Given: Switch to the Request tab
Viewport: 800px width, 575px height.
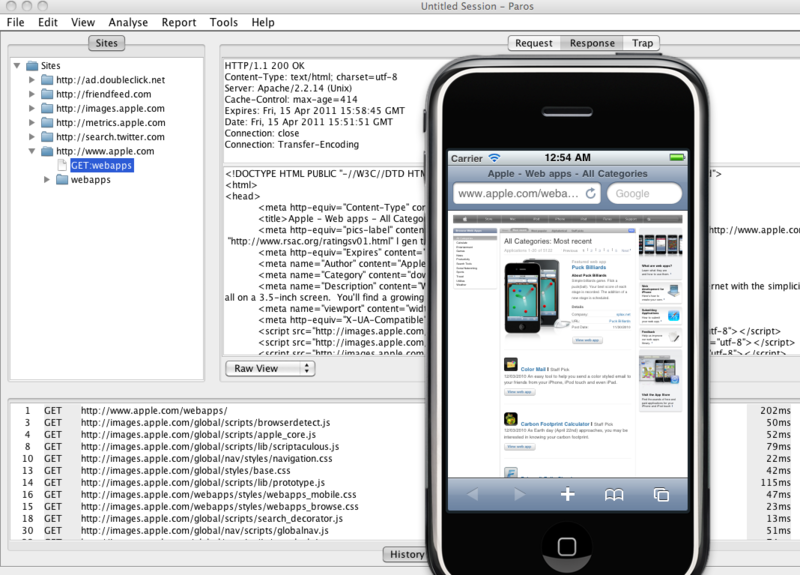Looking at the screenshot, I should click(x=534, y=43).
